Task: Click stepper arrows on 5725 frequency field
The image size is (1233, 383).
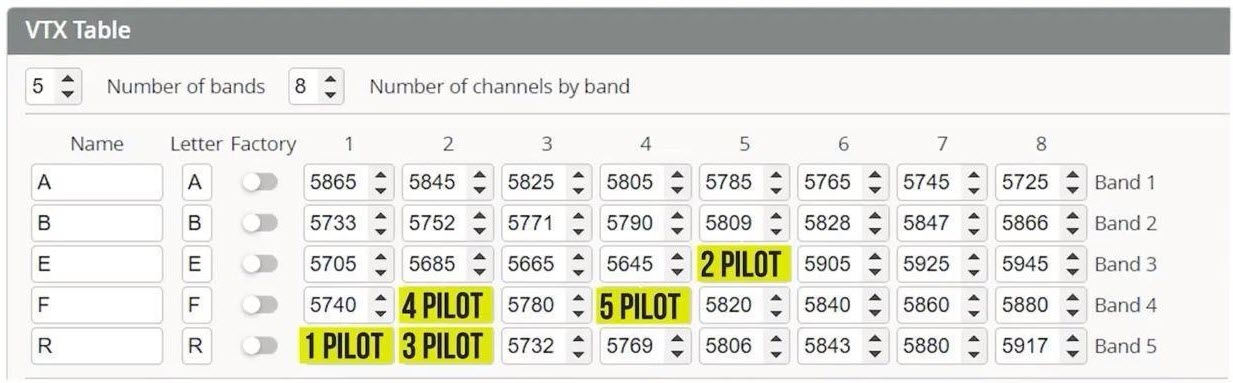Action: [1073, 182]
